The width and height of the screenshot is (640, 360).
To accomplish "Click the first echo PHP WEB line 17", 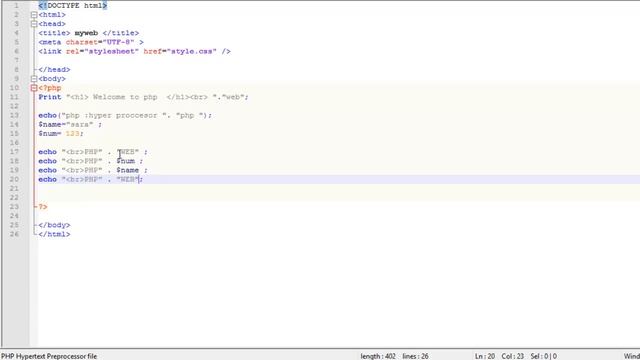I will pyautogui.click(x=93, y=152).
